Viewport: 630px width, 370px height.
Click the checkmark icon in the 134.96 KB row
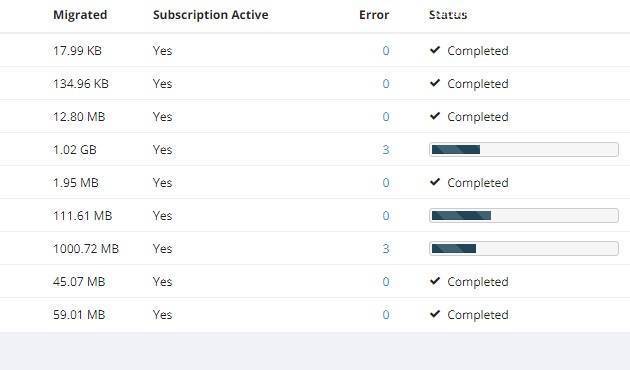pos(435,83)
